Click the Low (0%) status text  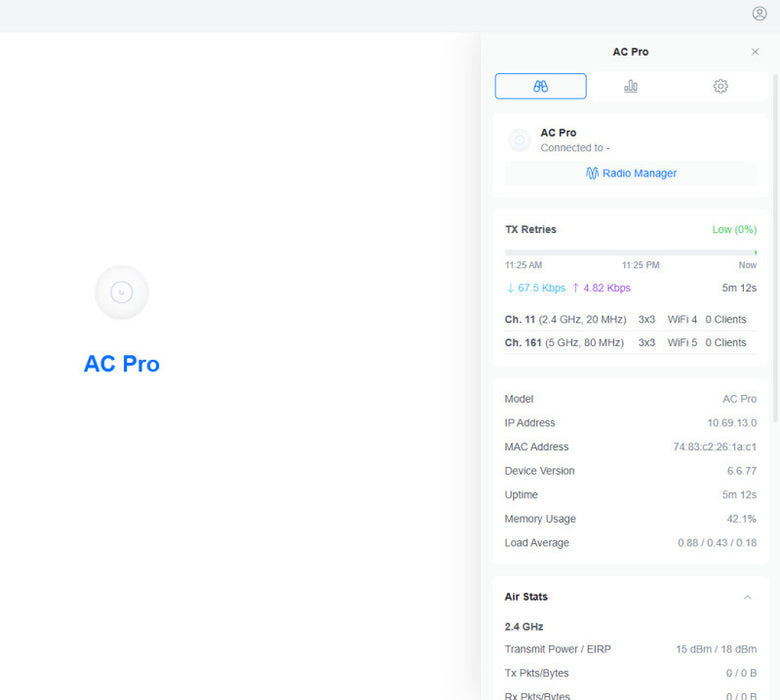tap(734, 229)
